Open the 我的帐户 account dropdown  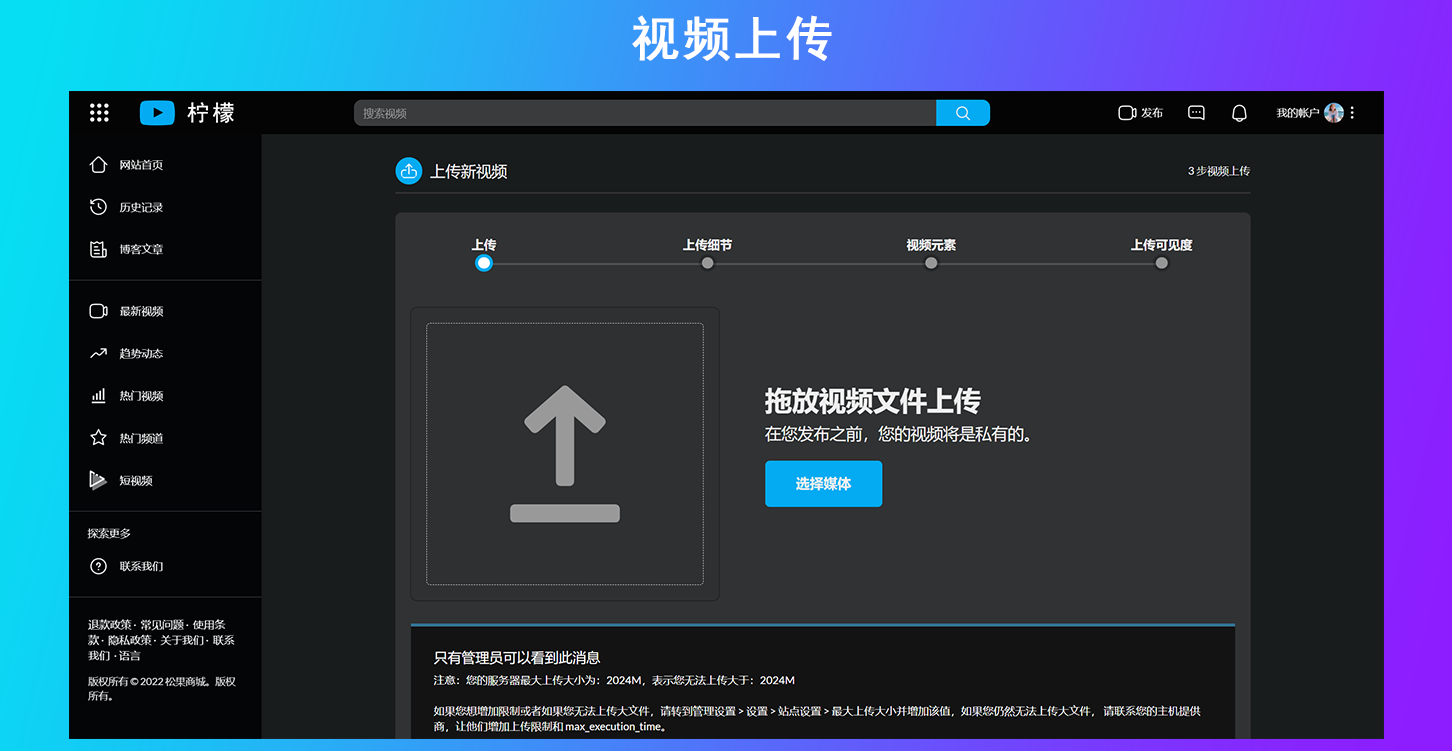coord(1297,113)
